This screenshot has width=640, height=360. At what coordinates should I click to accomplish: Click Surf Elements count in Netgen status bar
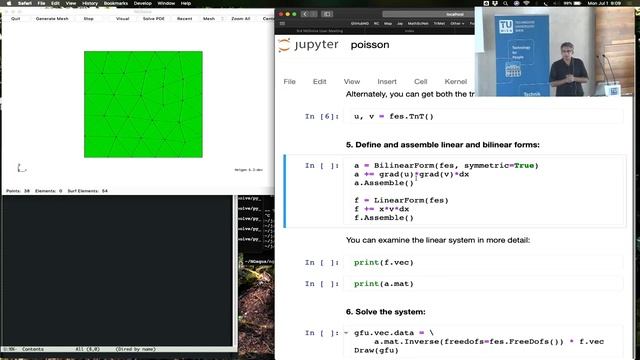point(87,191)
